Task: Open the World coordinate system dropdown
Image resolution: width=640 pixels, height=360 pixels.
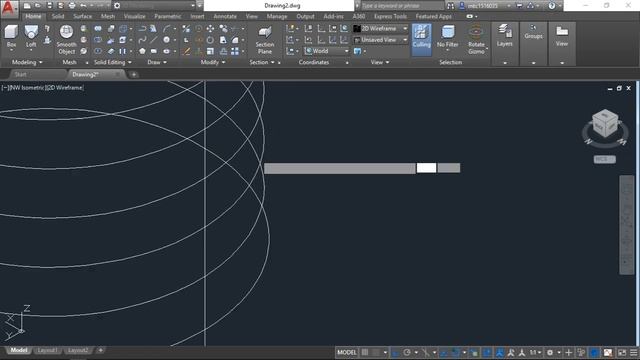Action: click(327, 51)
